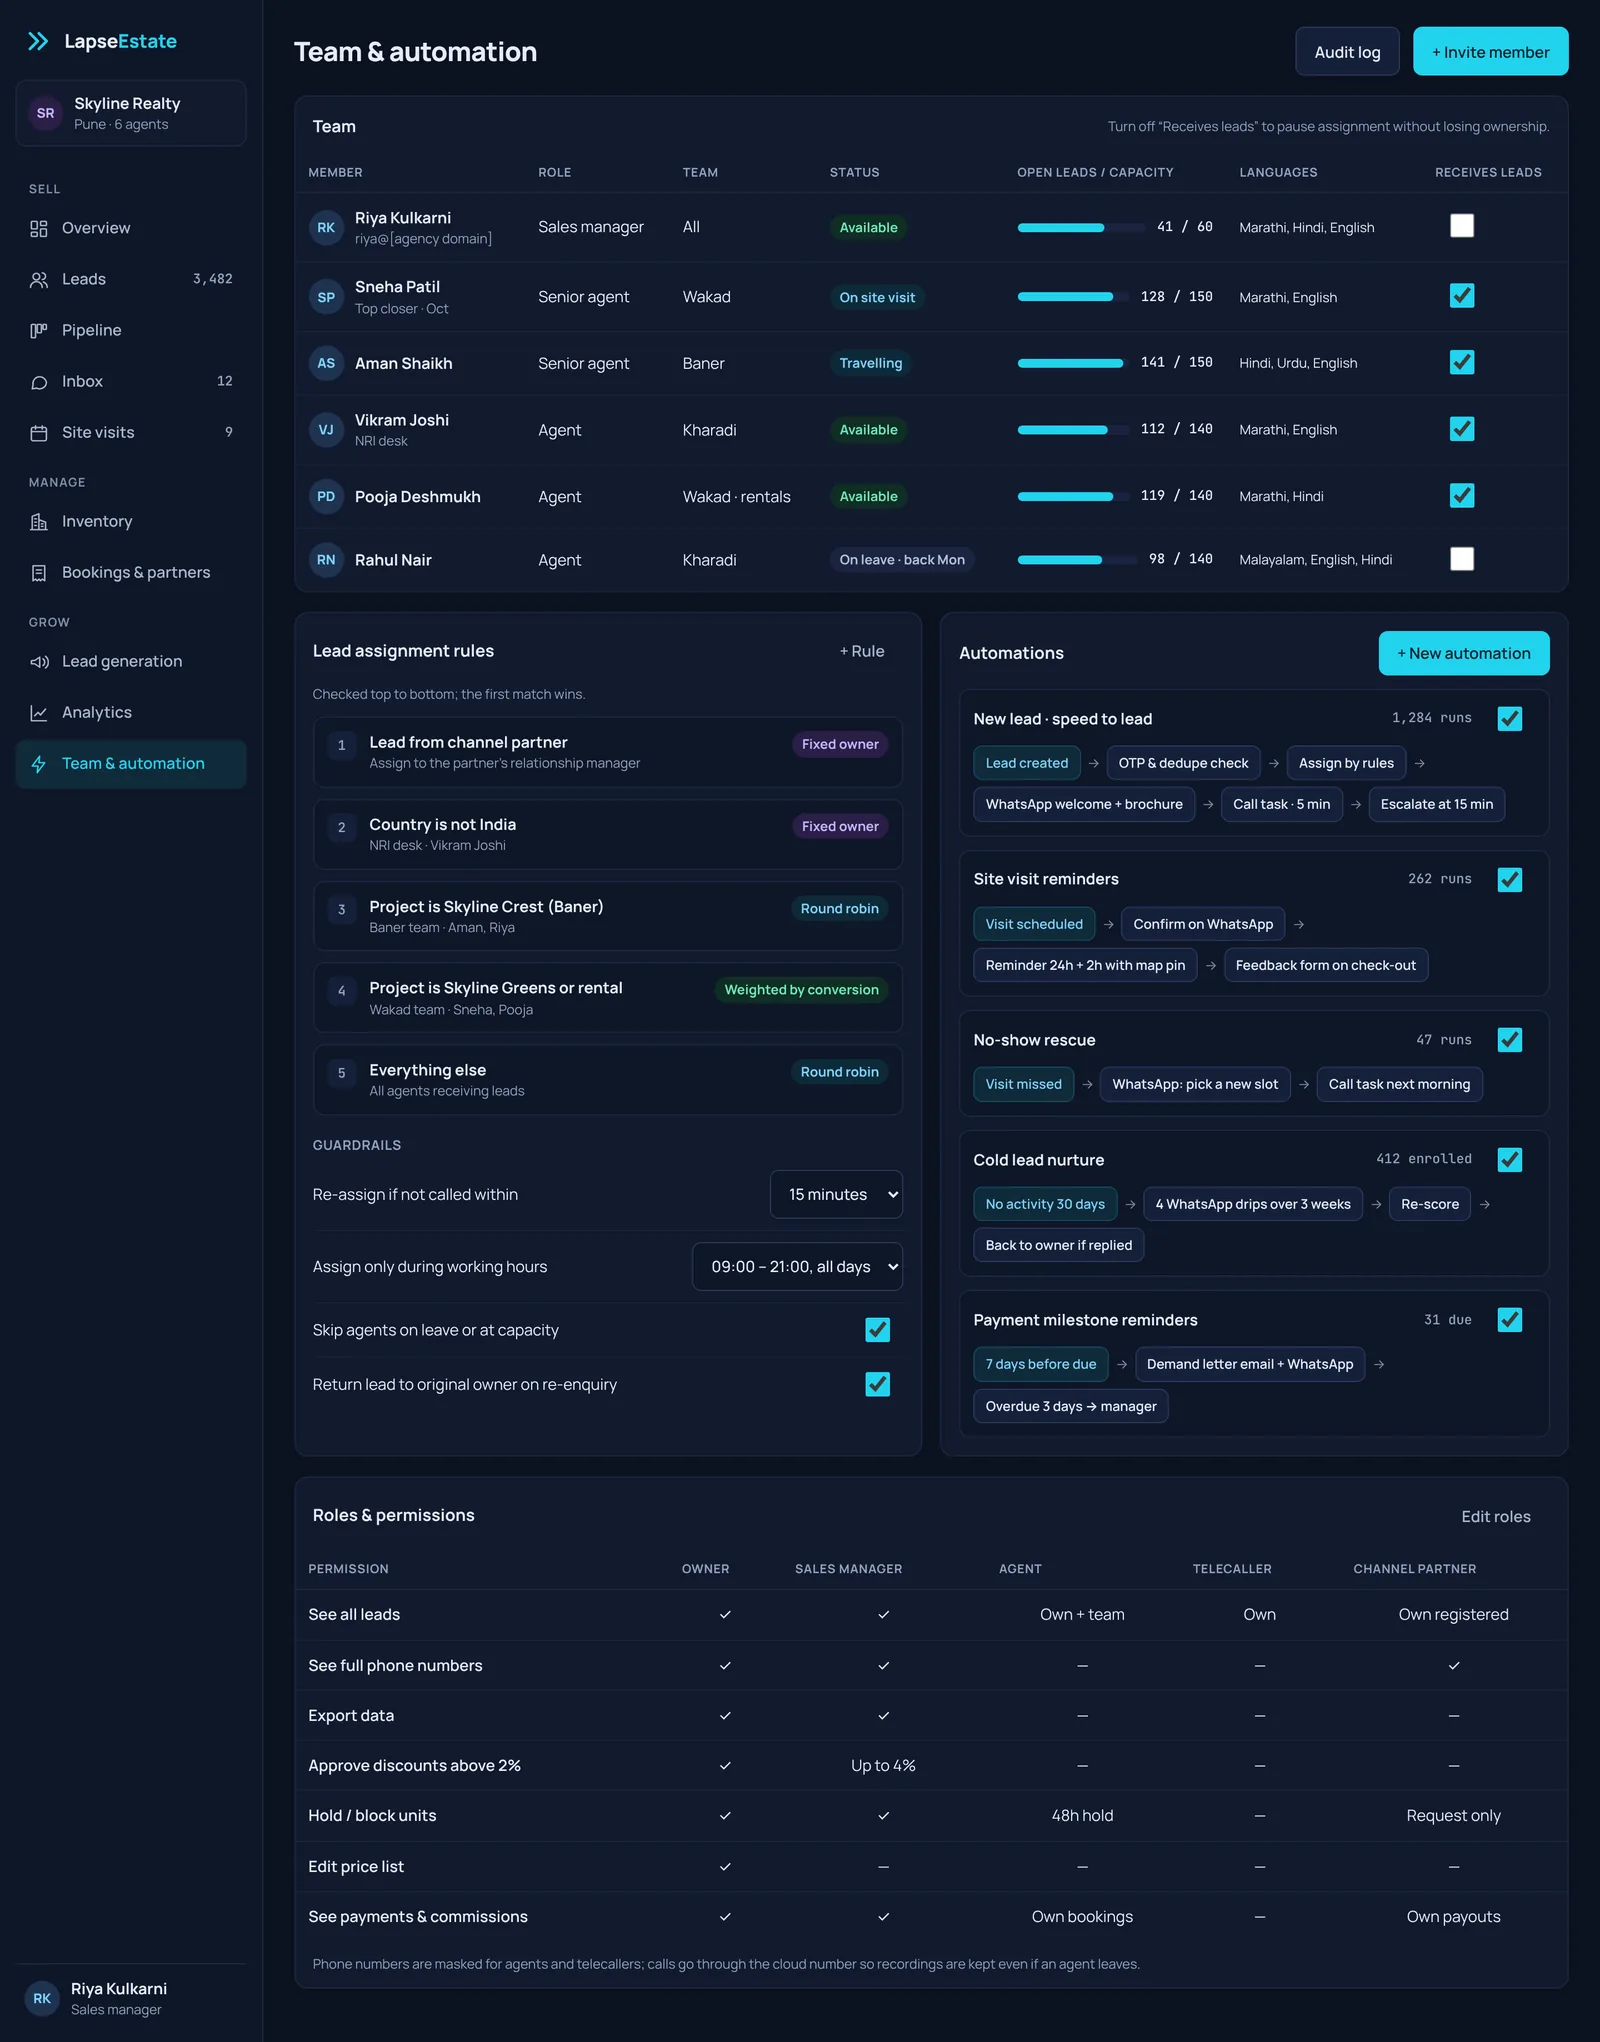Viewport: 1600px width, 2042px height.
Task: Click Rahul Nair's 98 / 140 capacity bar
Action: (x=1076, y=560)
